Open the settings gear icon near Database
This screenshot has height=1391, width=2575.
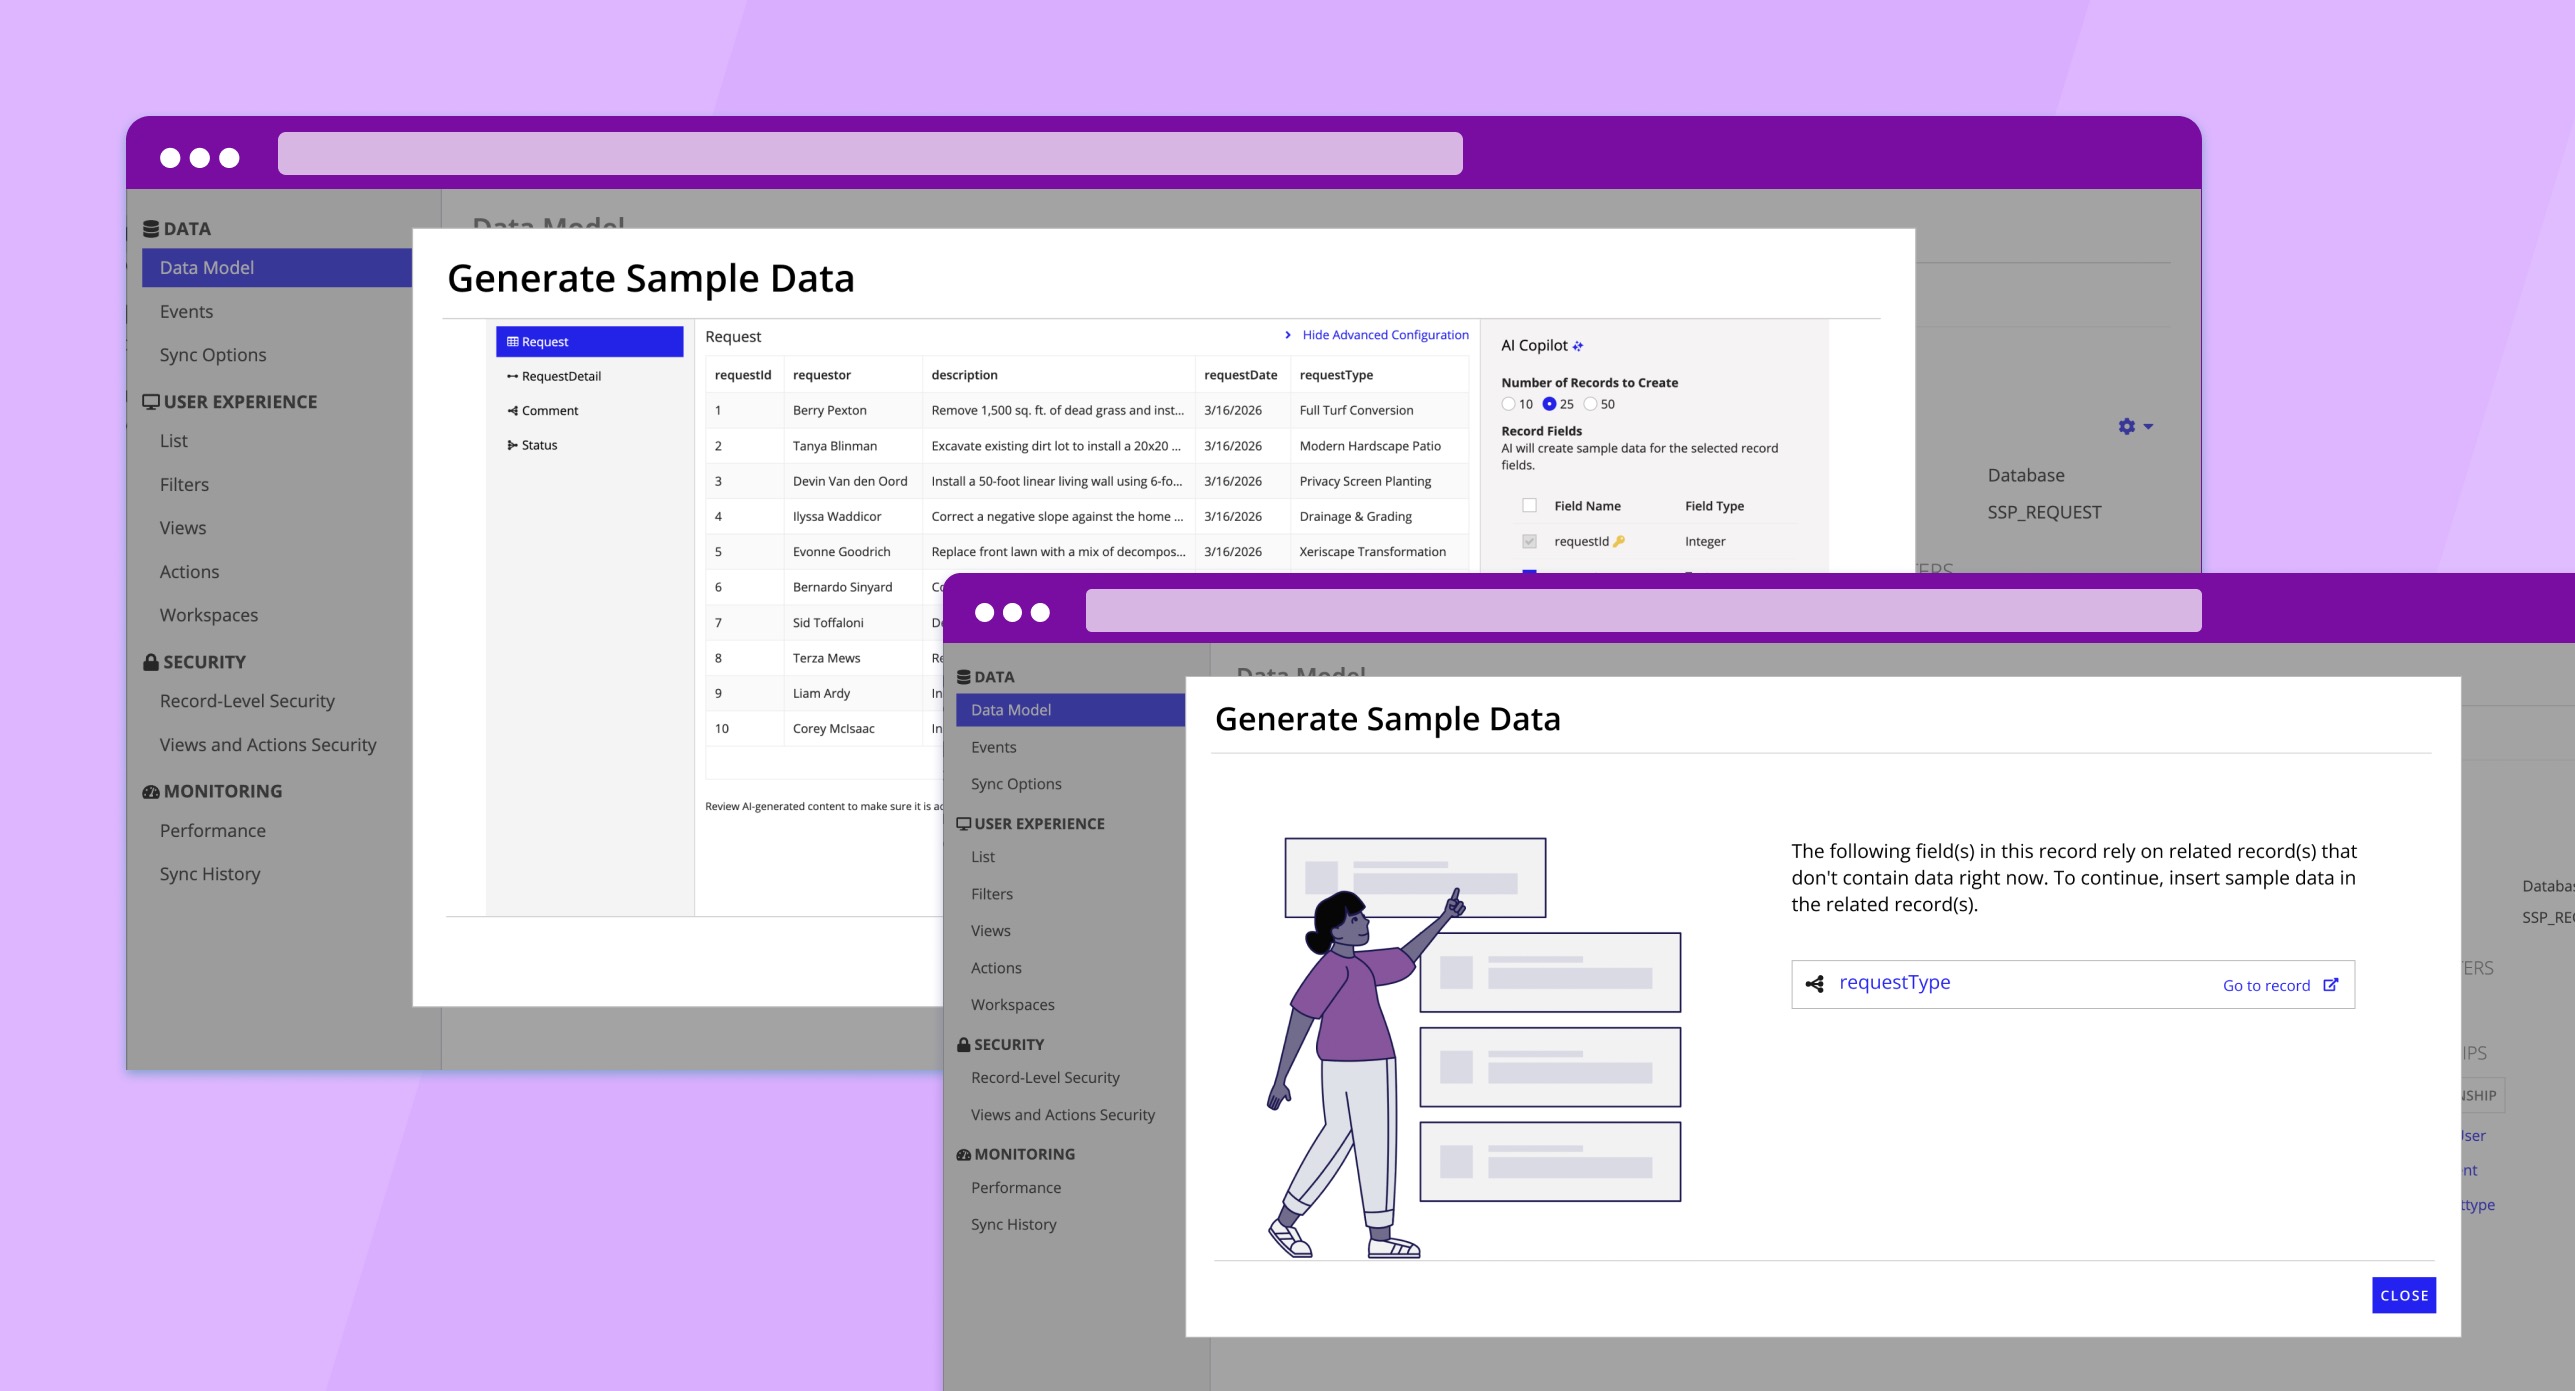point(2126,427)
